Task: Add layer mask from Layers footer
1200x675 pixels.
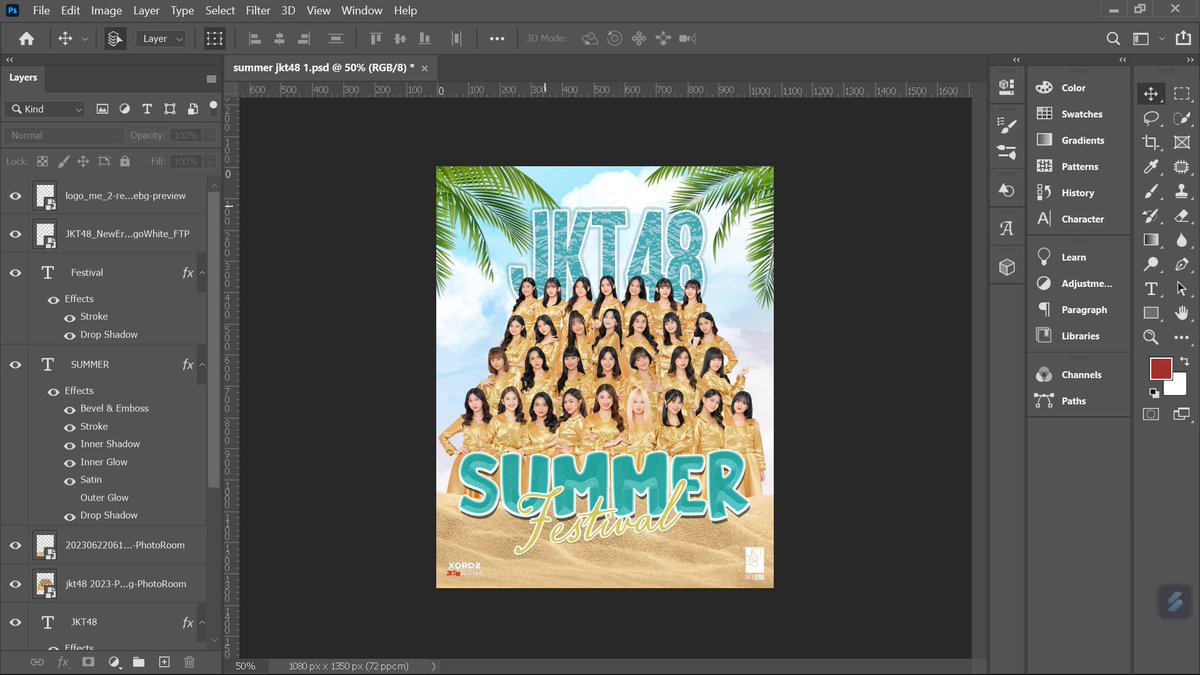Action: [88, 662]
